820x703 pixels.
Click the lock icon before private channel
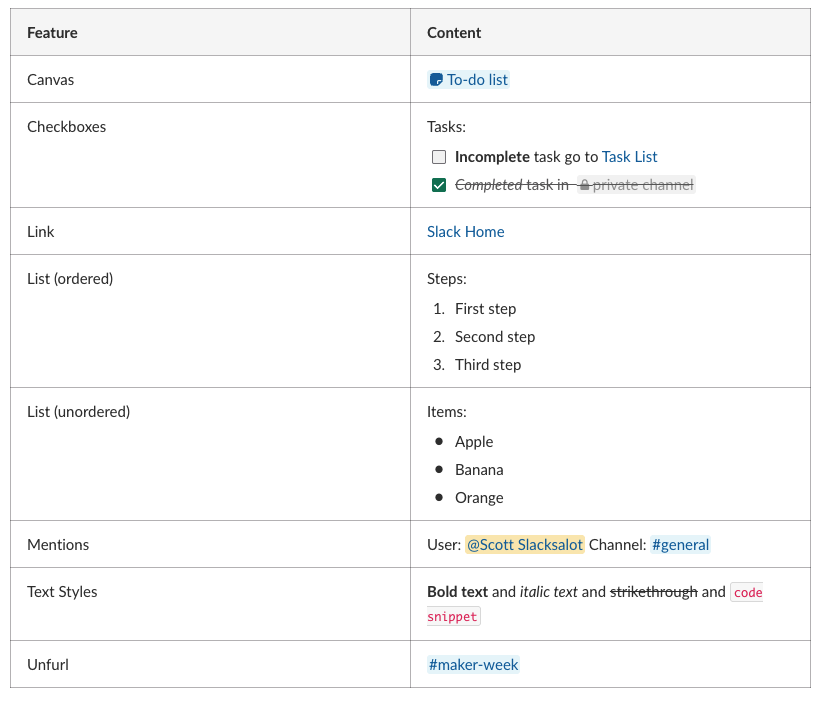(x=584, y=185)
